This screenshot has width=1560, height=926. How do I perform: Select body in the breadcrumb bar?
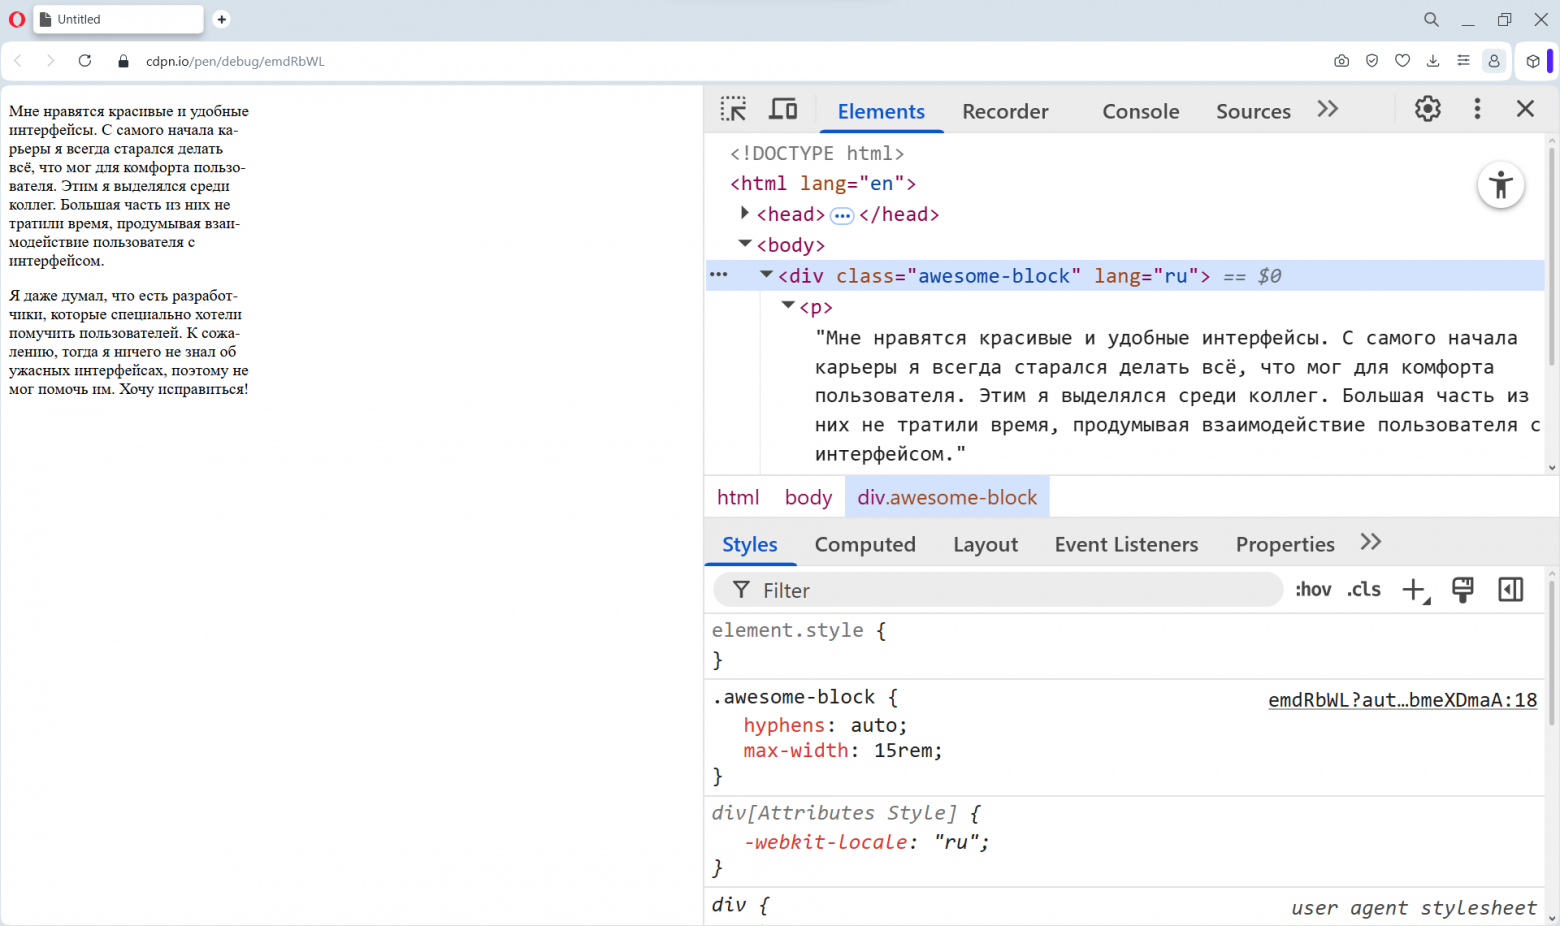(x=808, y=496)
